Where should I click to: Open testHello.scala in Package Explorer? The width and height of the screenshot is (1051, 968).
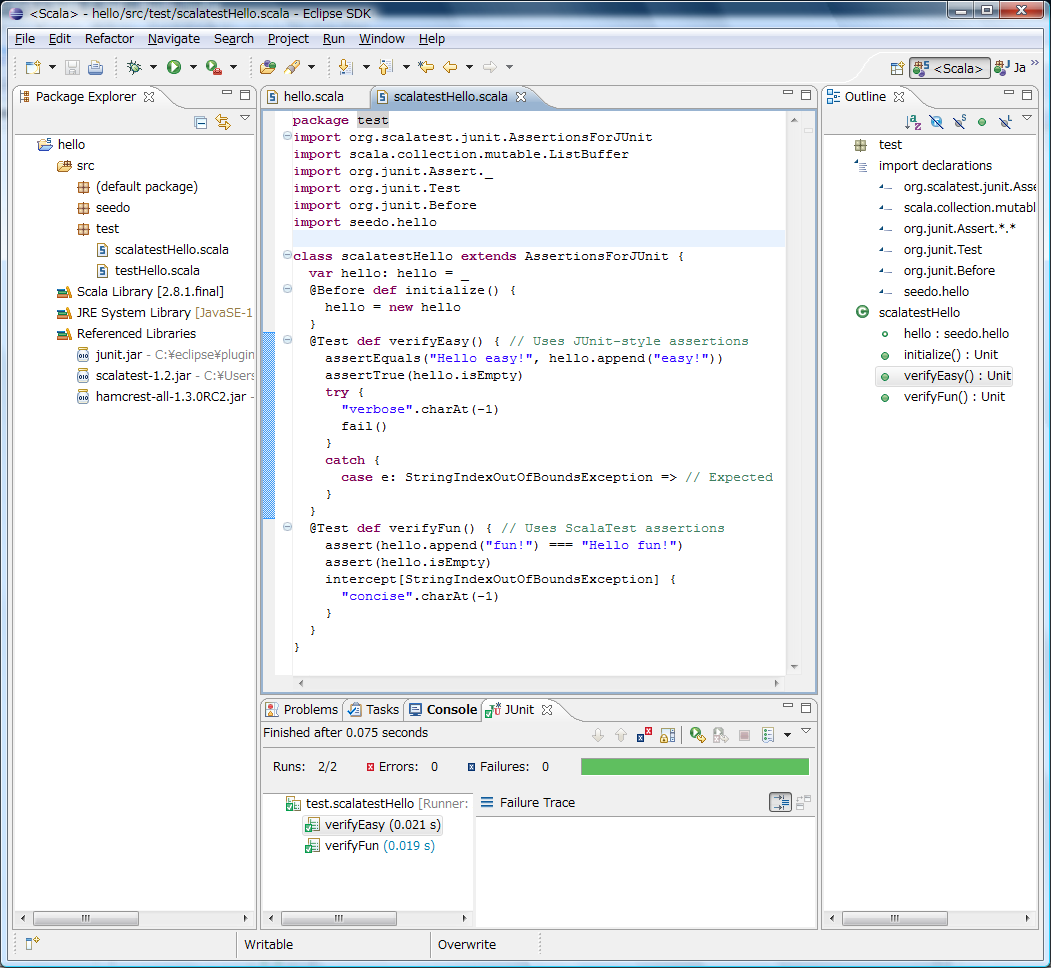point(157,270)
